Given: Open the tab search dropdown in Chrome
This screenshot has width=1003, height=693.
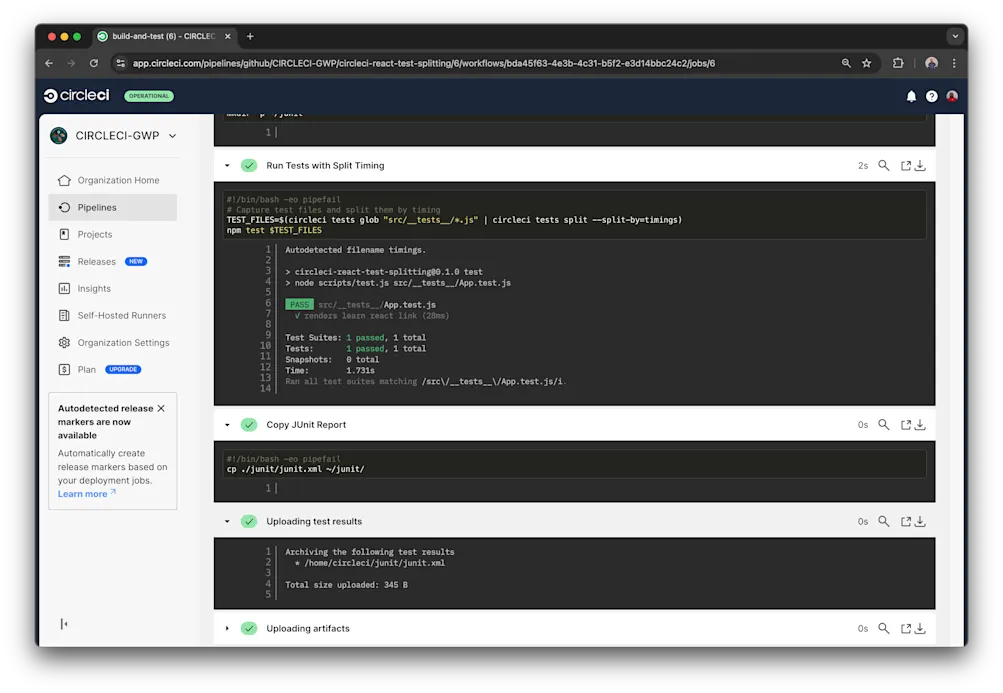Looking at the screenshot, I should point(955,36).
